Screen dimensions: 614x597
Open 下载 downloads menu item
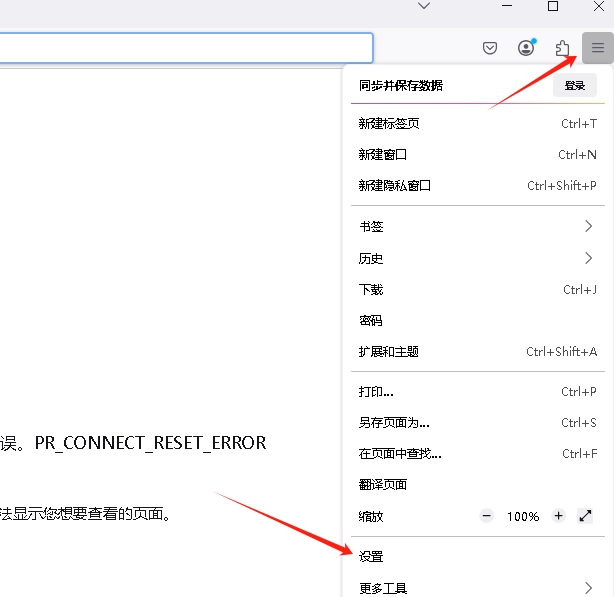click(478, 290)
